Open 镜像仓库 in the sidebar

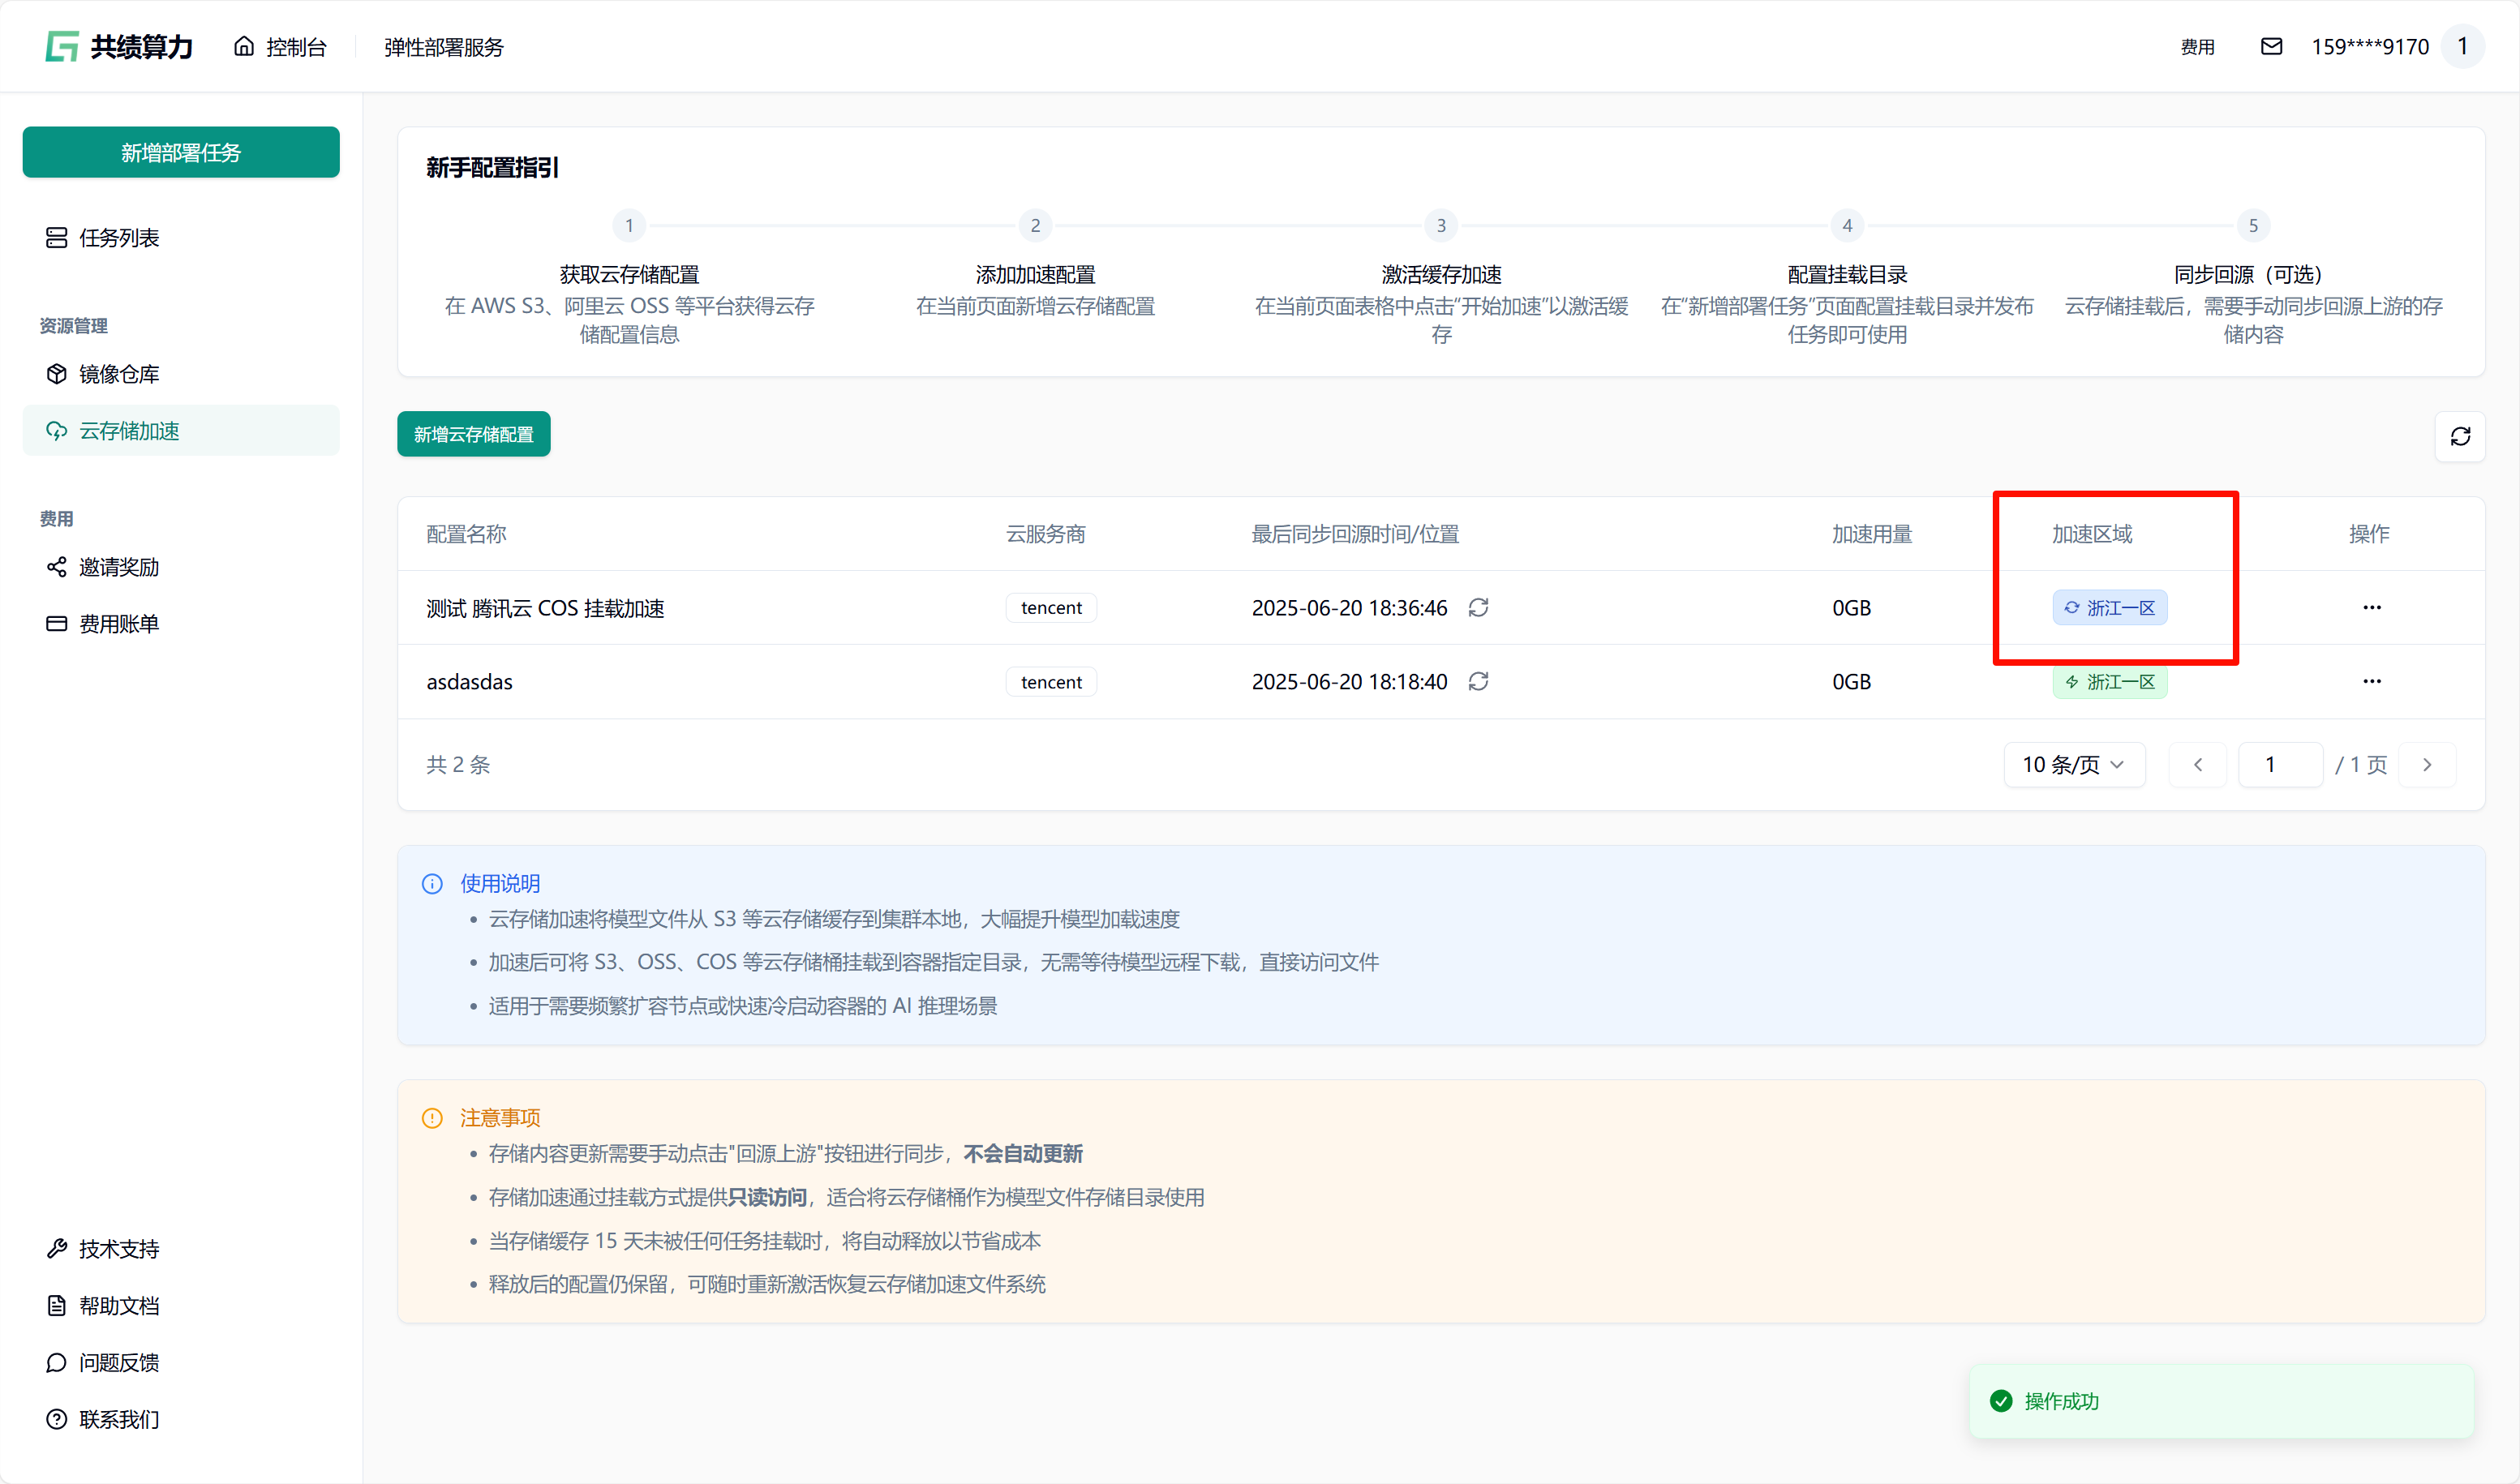tap(118, 374)
